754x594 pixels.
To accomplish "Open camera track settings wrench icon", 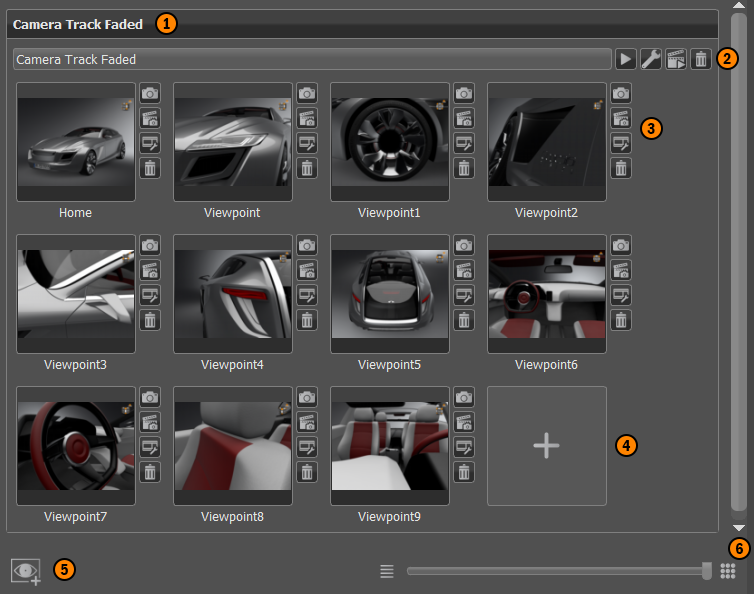I will tap(651, 59).
